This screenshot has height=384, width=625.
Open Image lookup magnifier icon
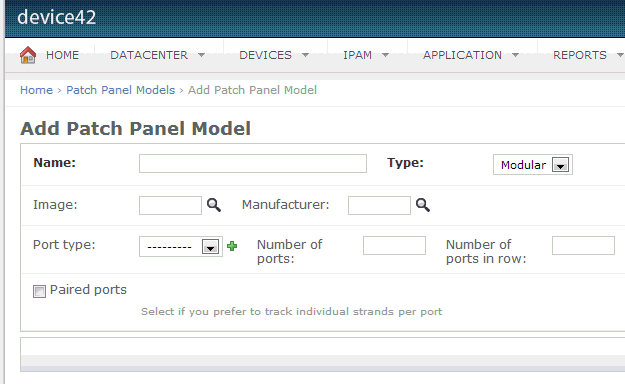click(214, 205)
